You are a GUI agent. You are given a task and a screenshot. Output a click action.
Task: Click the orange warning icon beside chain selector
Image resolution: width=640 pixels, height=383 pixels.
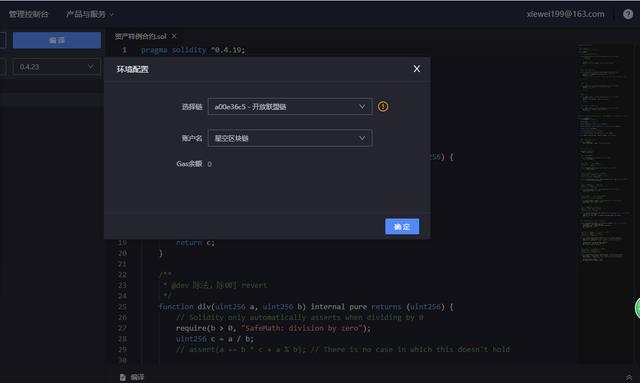pyautogui.click(x=383, y=107)
